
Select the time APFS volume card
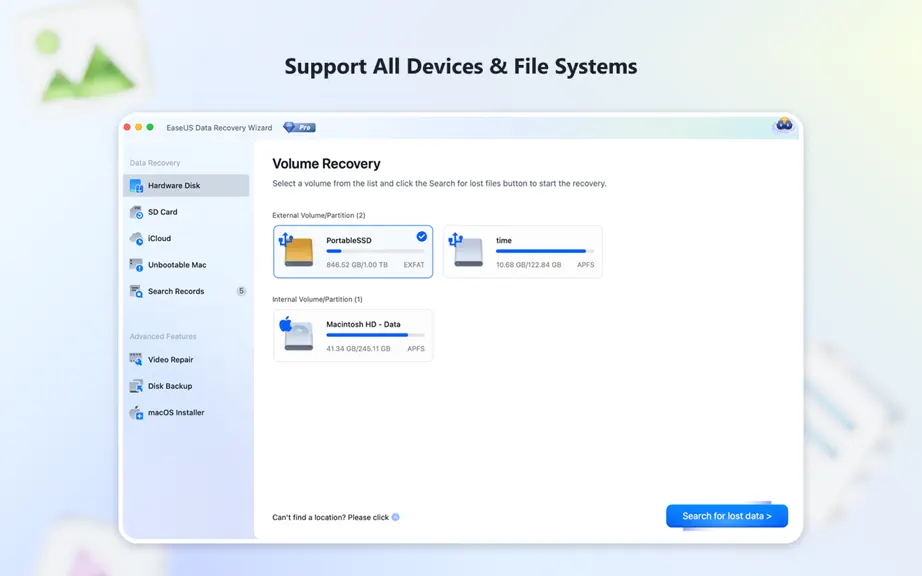click(523, 252)
